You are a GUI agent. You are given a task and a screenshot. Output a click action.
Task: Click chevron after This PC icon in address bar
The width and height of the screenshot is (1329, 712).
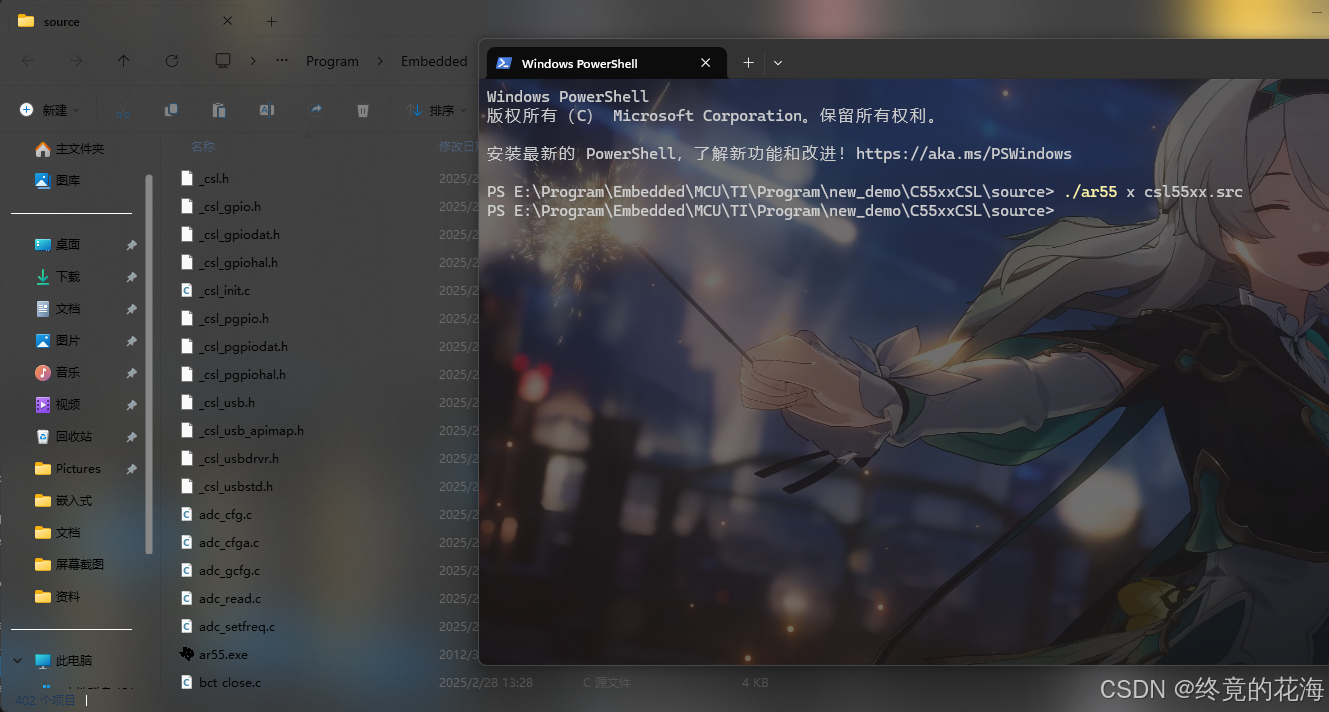click(x=253, y=61)
